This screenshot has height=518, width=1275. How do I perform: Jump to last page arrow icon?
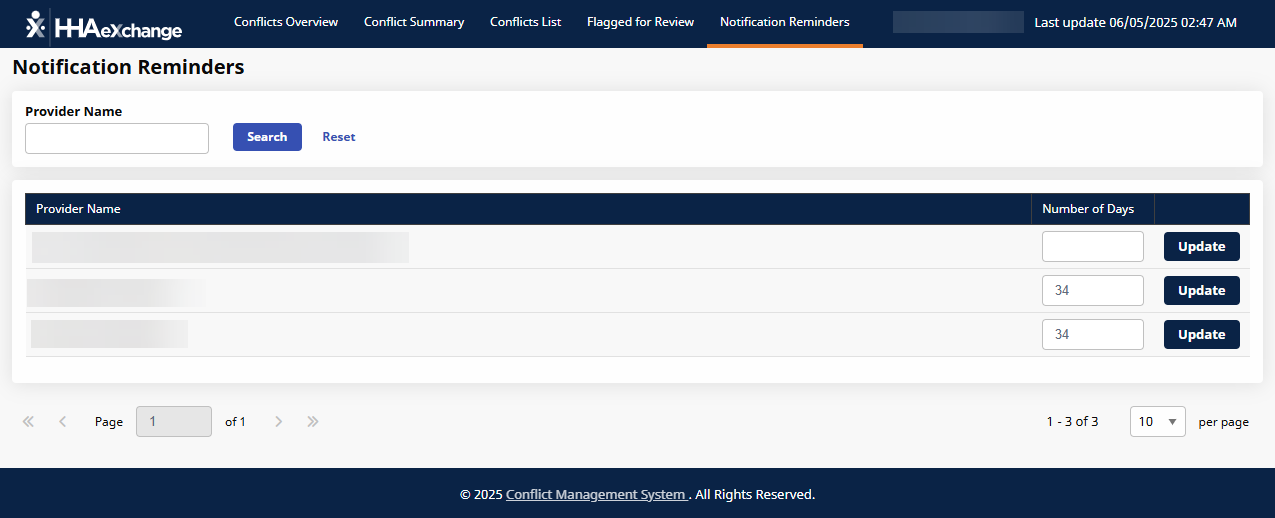313,422
